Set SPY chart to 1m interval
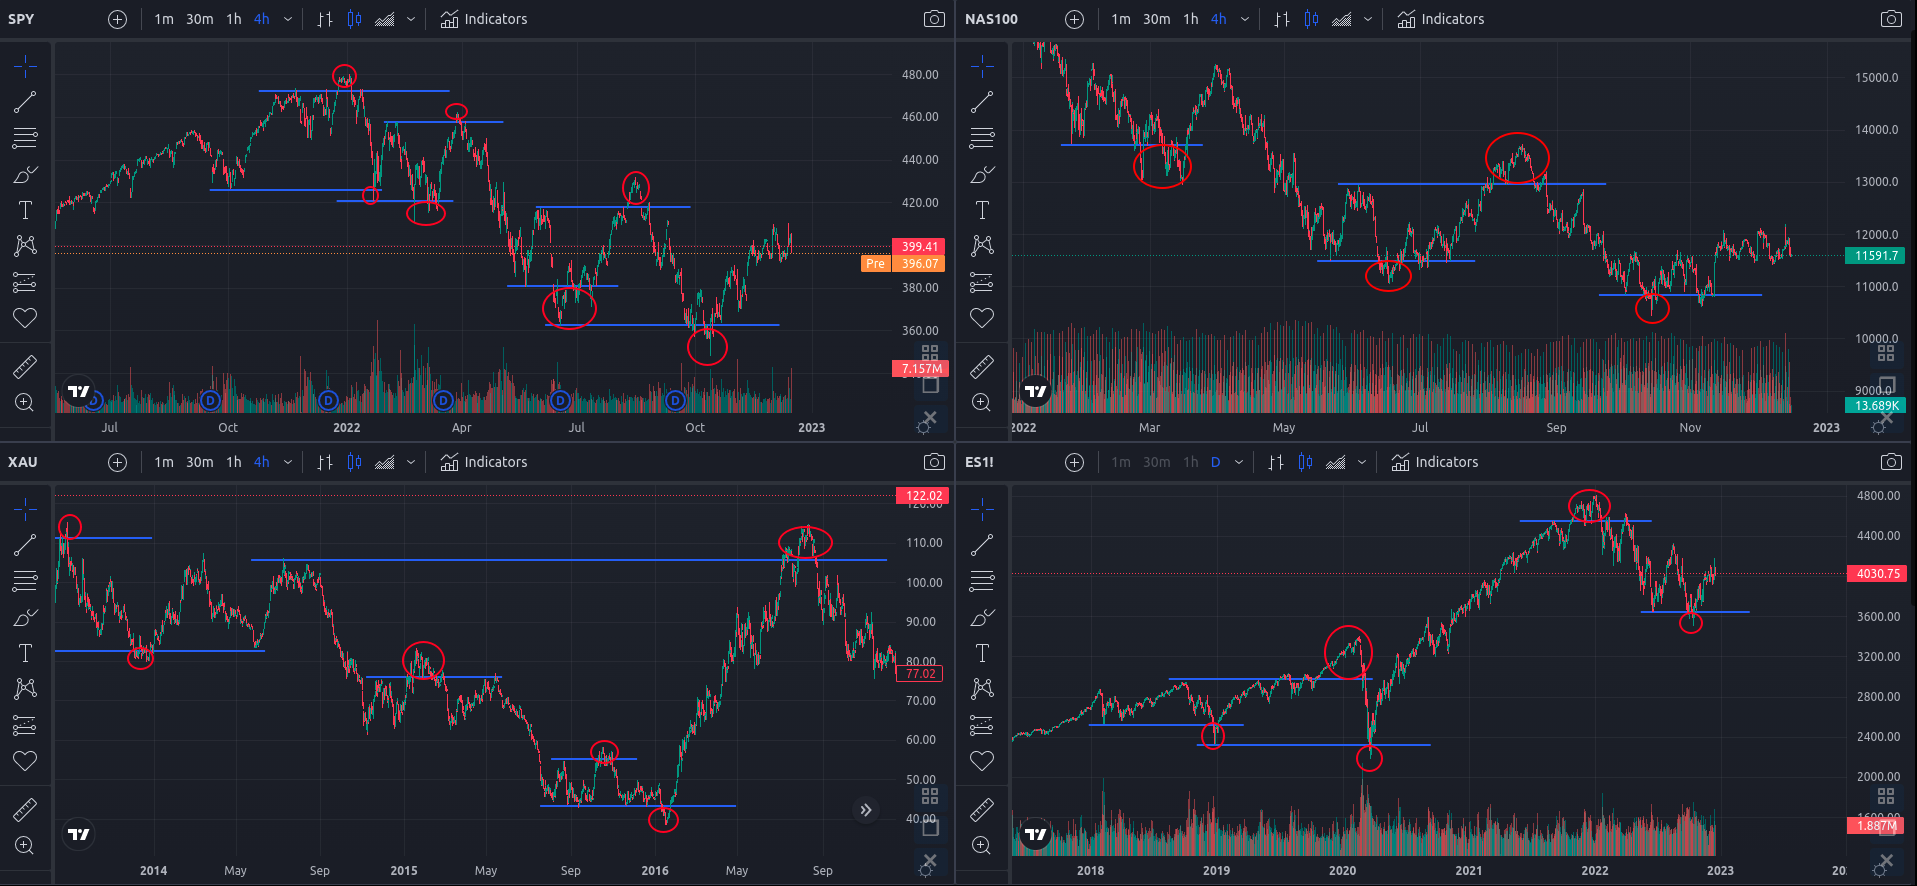This screenshot has width=1917, height=886. click(x=164, y=19)
